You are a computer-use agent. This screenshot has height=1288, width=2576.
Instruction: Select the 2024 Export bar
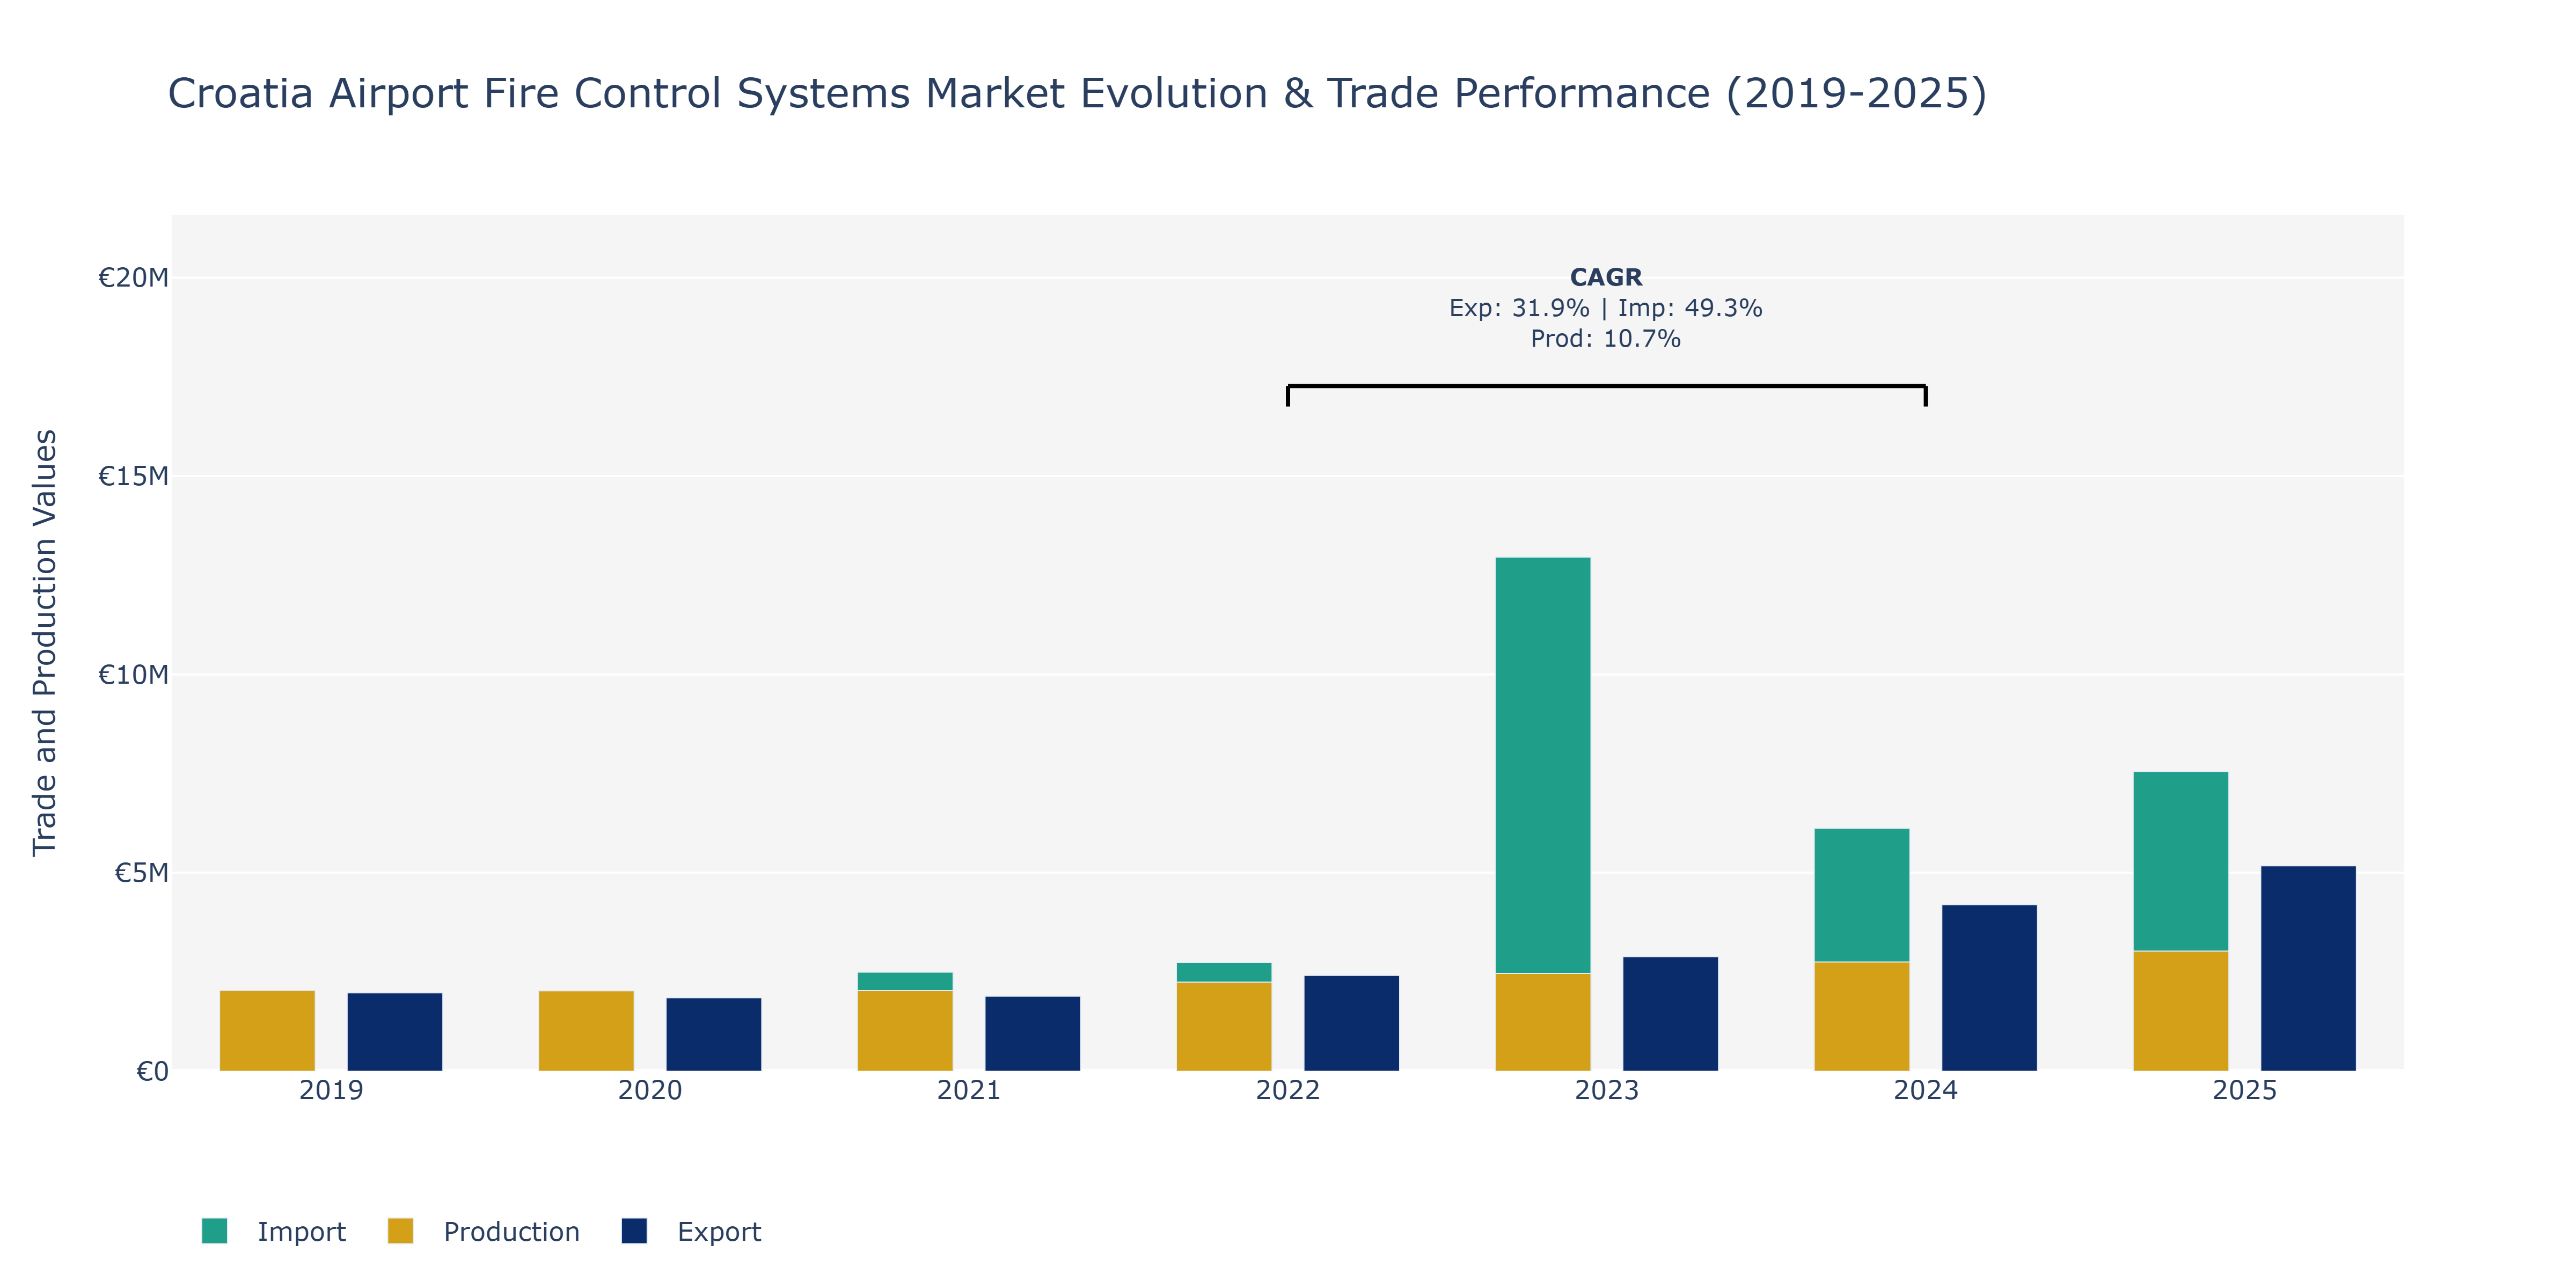[1989, 988]
